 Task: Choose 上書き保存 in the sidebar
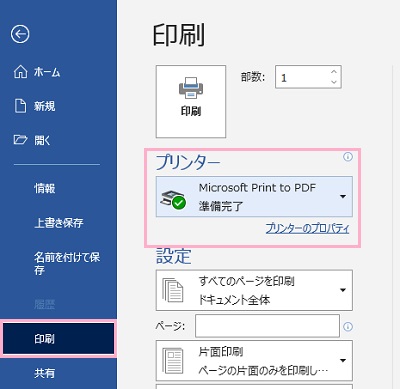[x=59, y=222]
